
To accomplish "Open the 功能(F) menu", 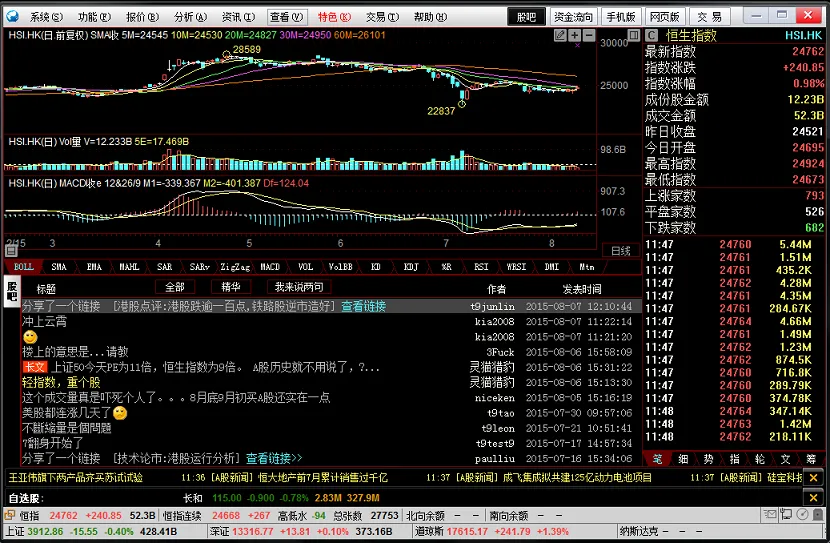I will click(x=94, y=17).
